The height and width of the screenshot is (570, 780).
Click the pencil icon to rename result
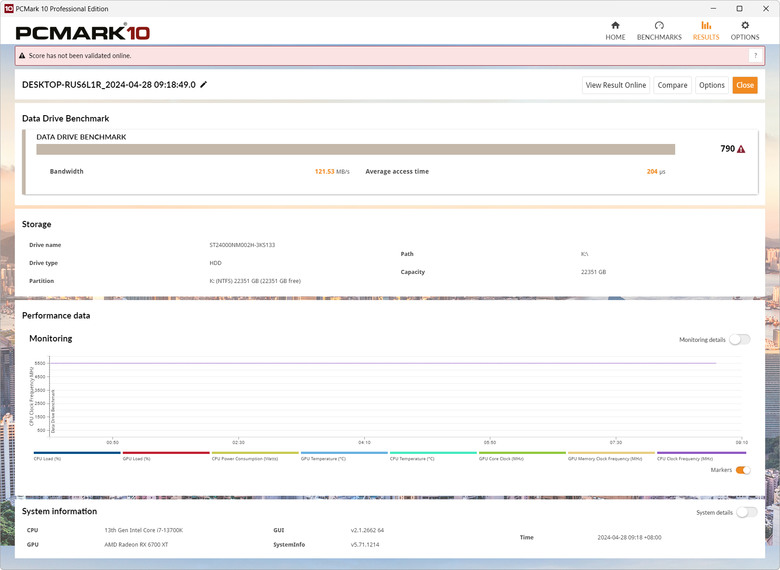pos(203,85)
